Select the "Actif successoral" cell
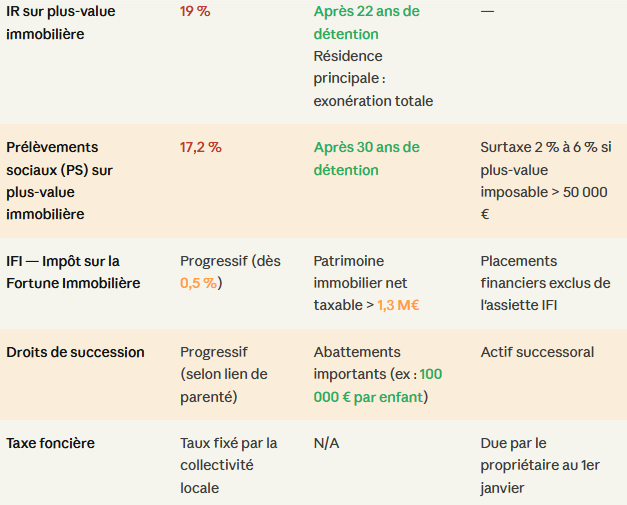Image resolution: width=627 pixels, height=505 pixels. click(x=537, y=352)
